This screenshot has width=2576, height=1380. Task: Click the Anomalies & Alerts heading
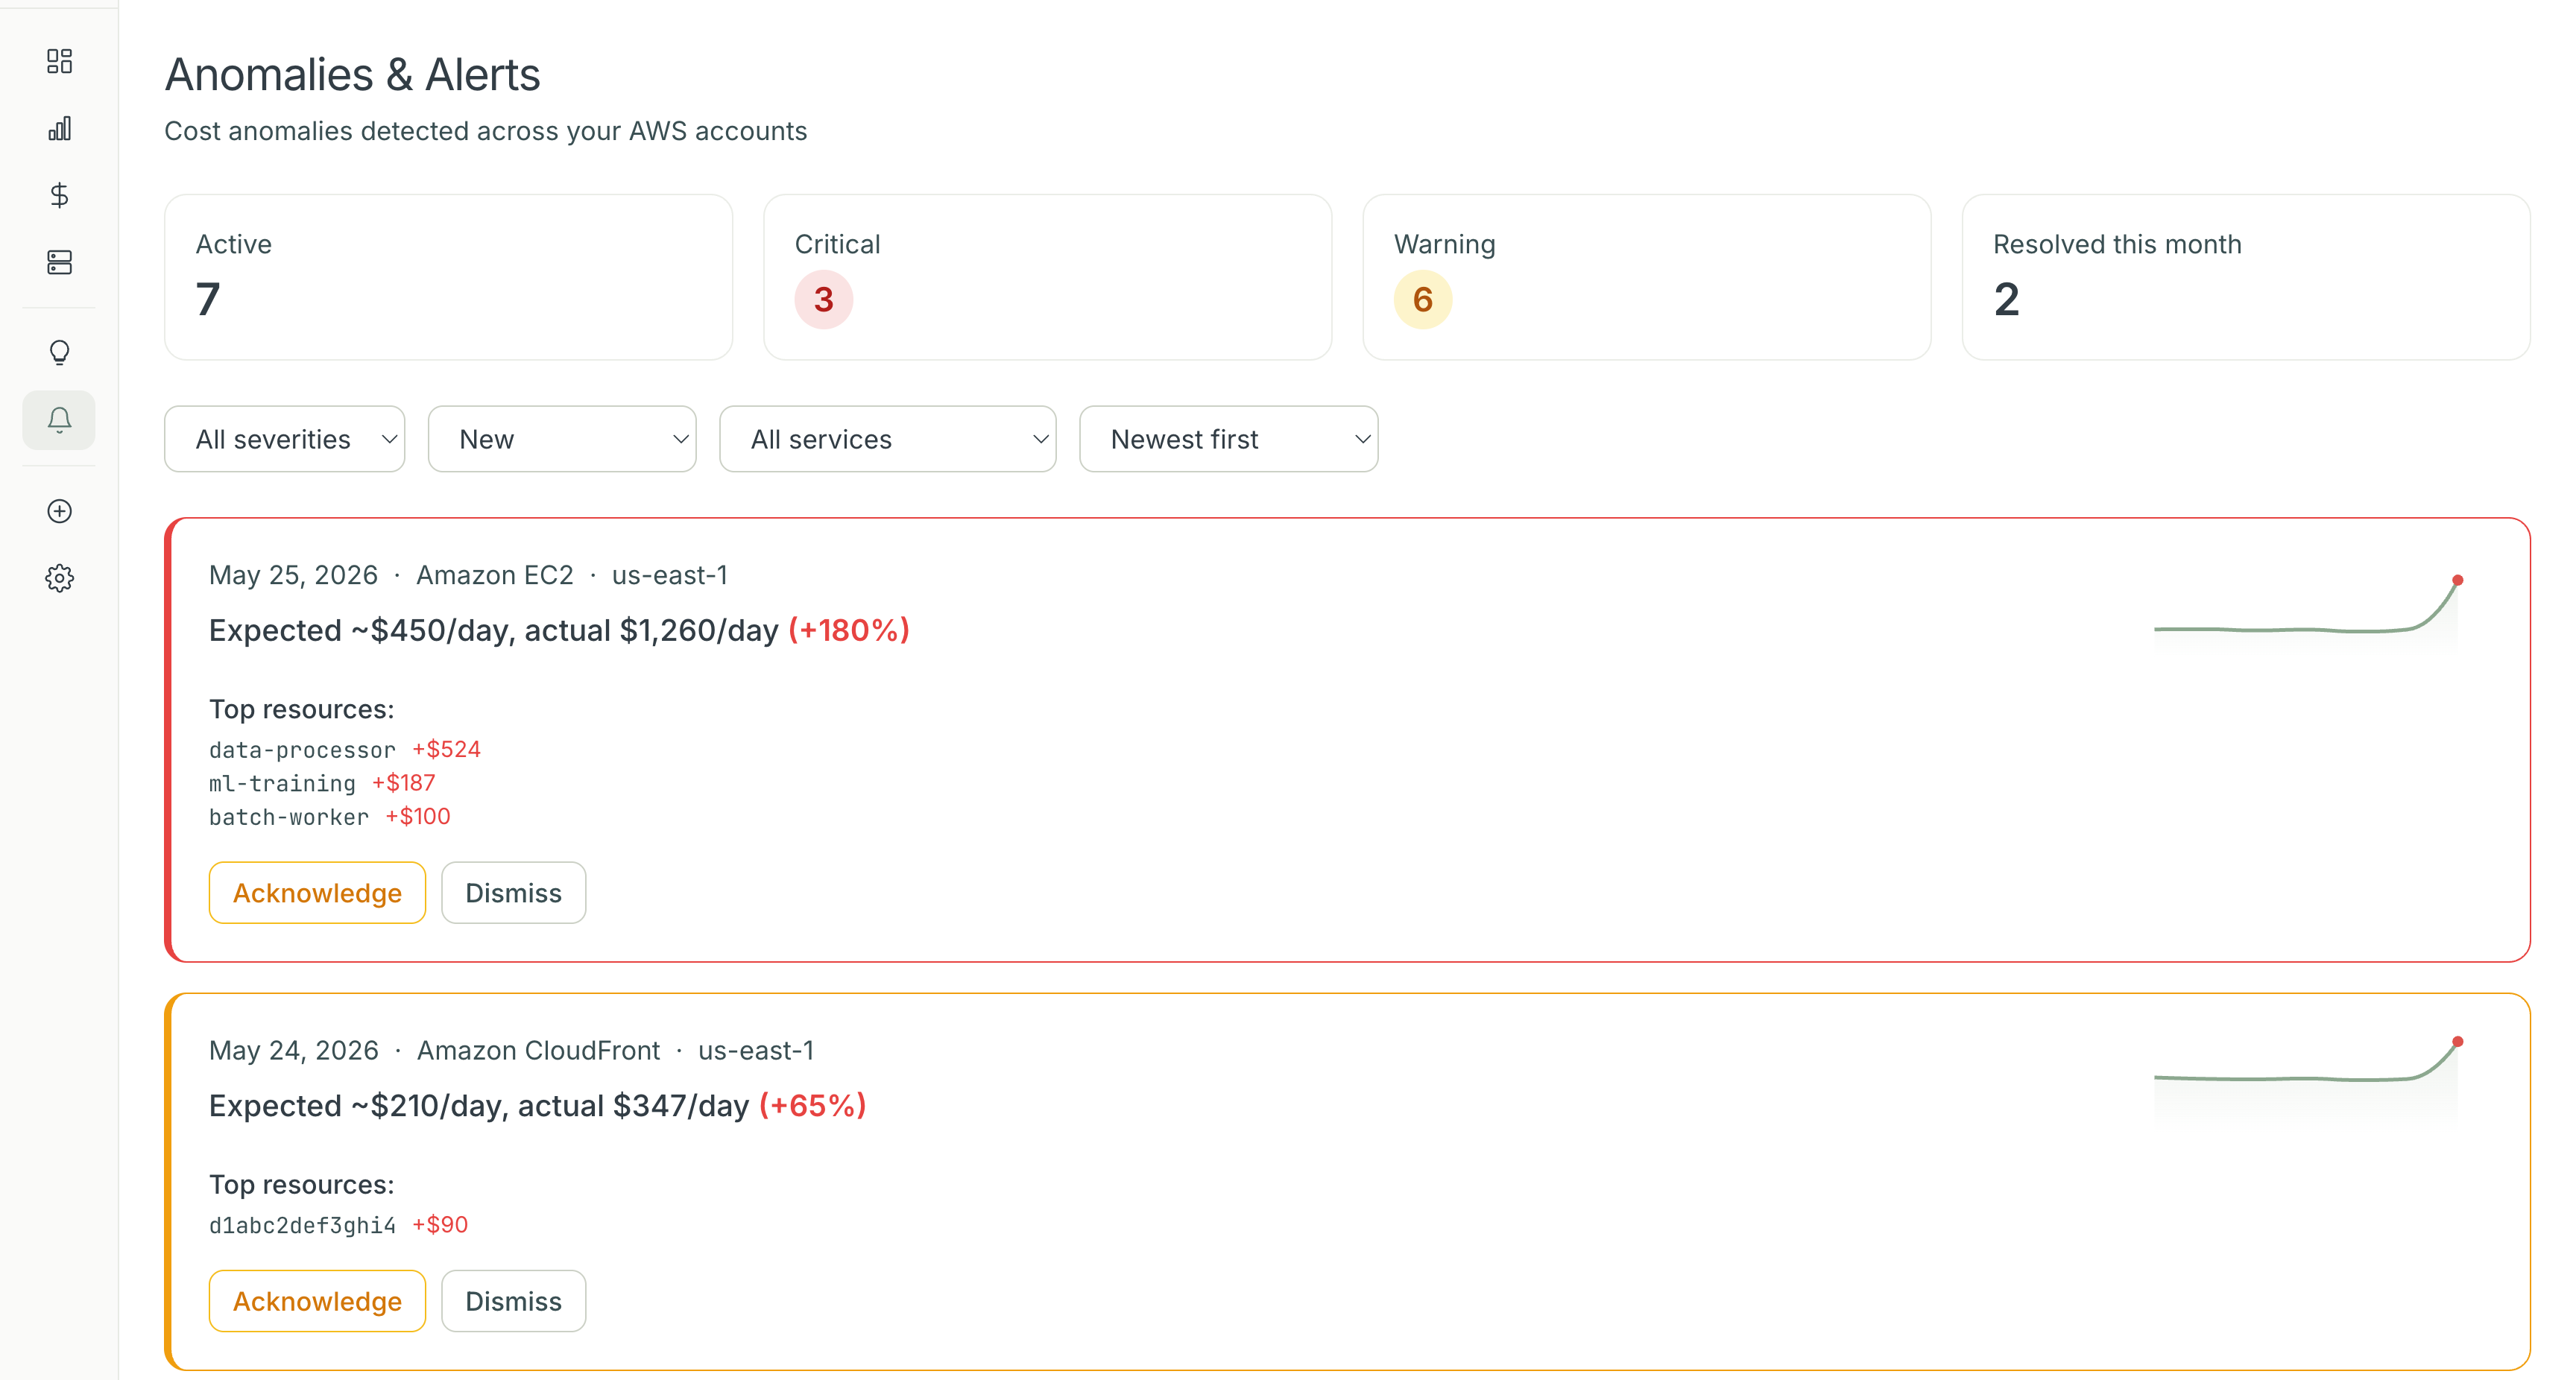(x=352, y=75)
